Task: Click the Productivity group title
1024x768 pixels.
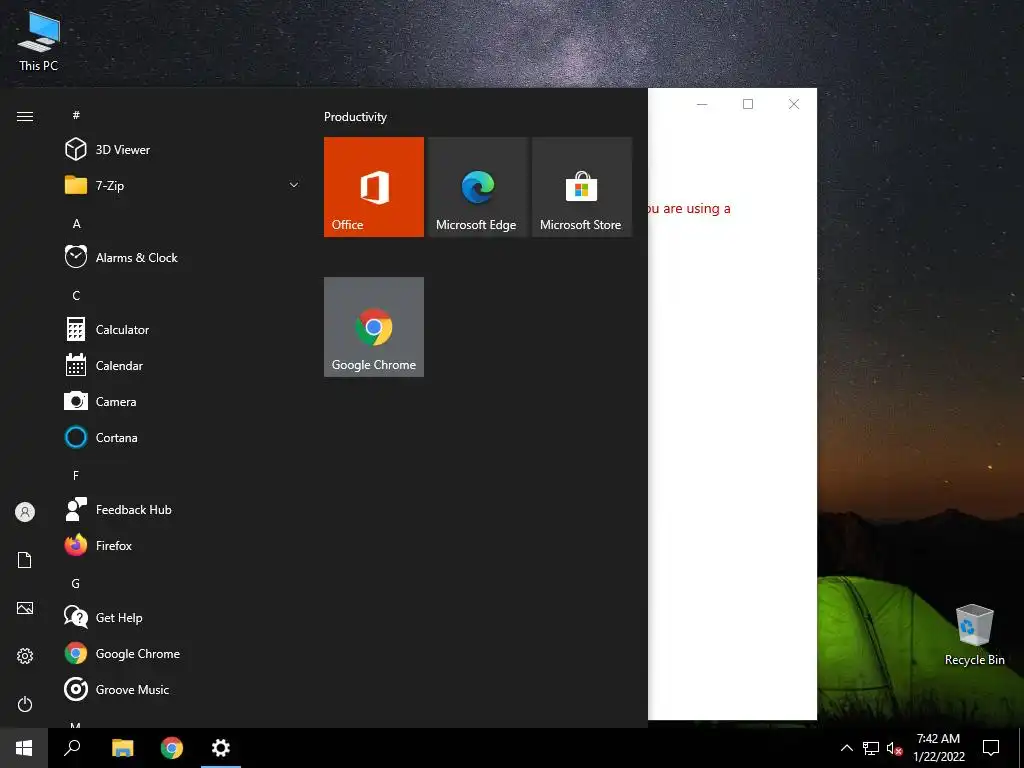Action: coord(355,117)
